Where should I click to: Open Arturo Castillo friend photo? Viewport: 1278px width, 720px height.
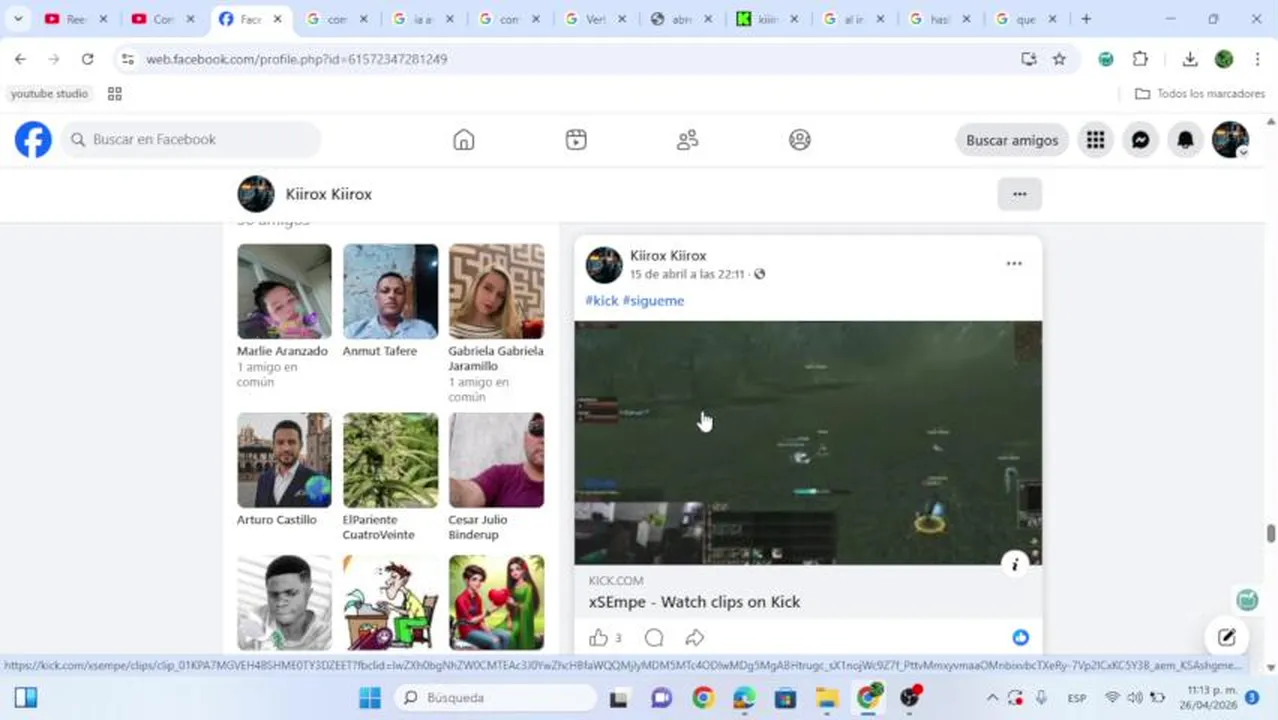(x=284, y=460)
